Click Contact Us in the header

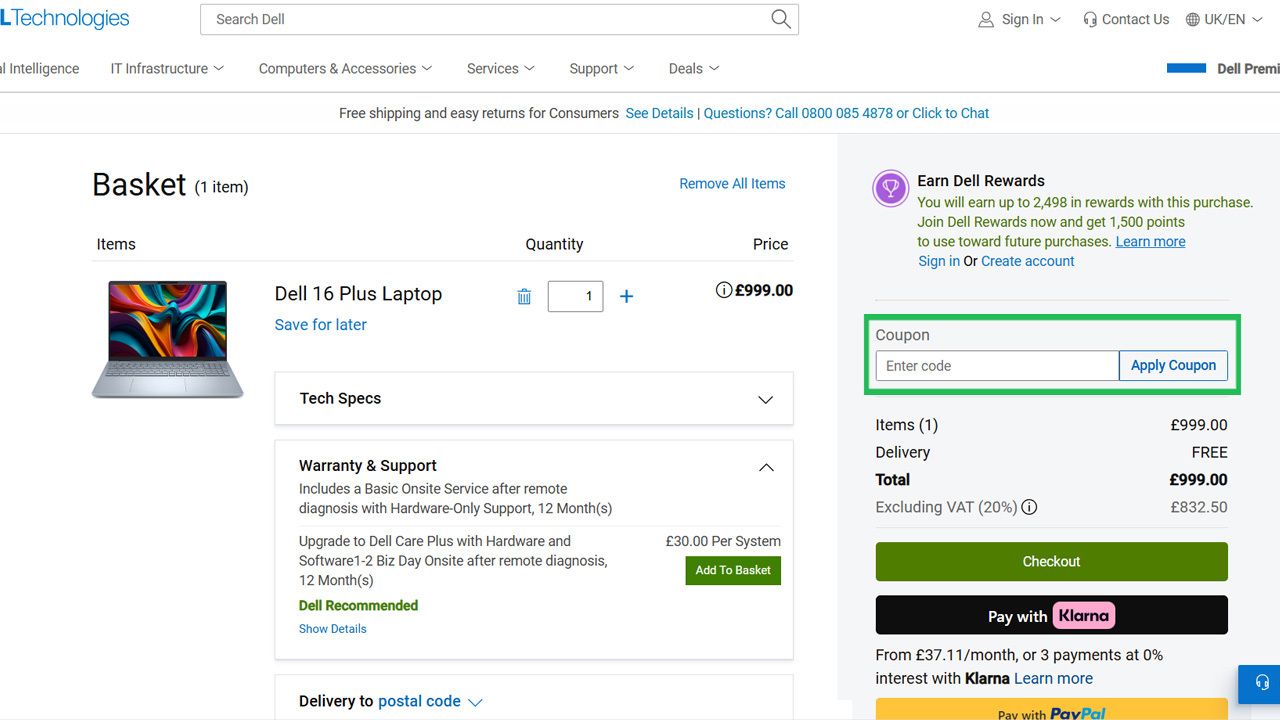tap(1125, 19)
